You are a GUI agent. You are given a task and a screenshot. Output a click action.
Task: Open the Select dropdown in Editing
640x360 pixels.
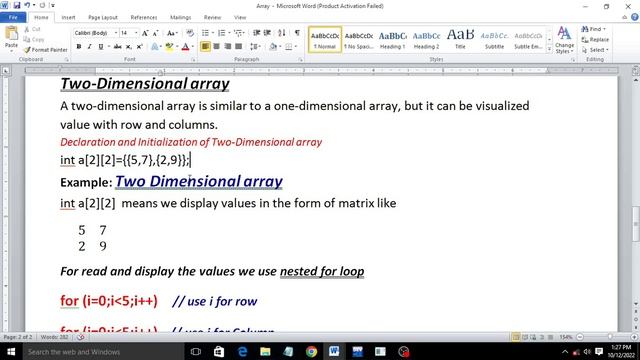click(x=597, y=50)
